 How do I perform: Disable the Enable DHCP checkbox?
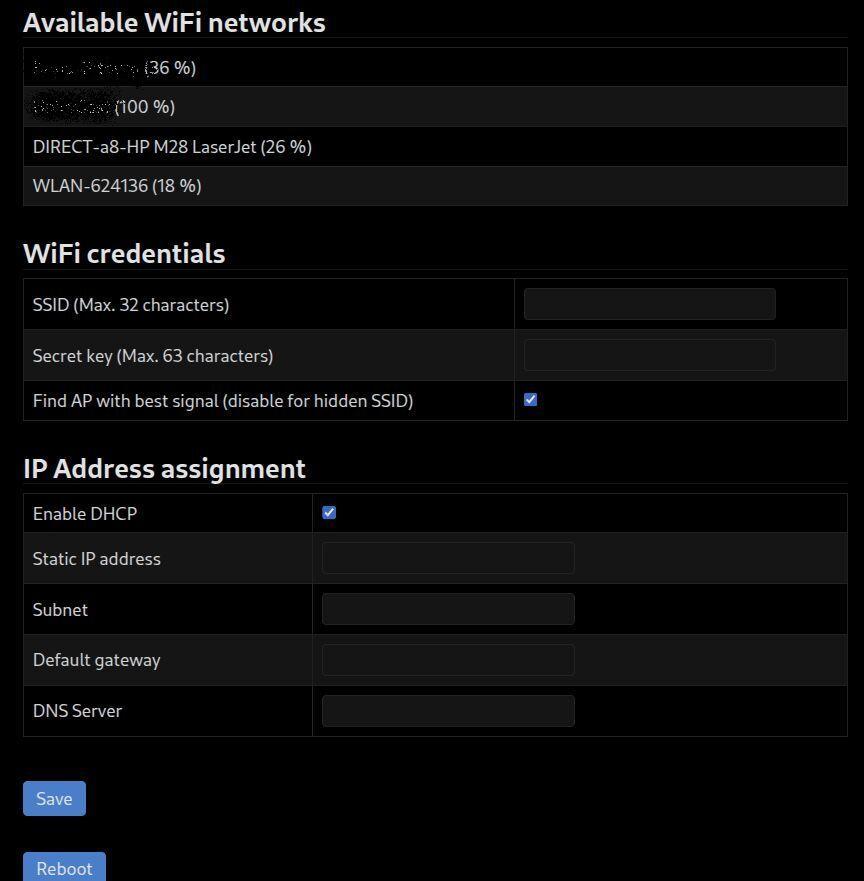329,512
